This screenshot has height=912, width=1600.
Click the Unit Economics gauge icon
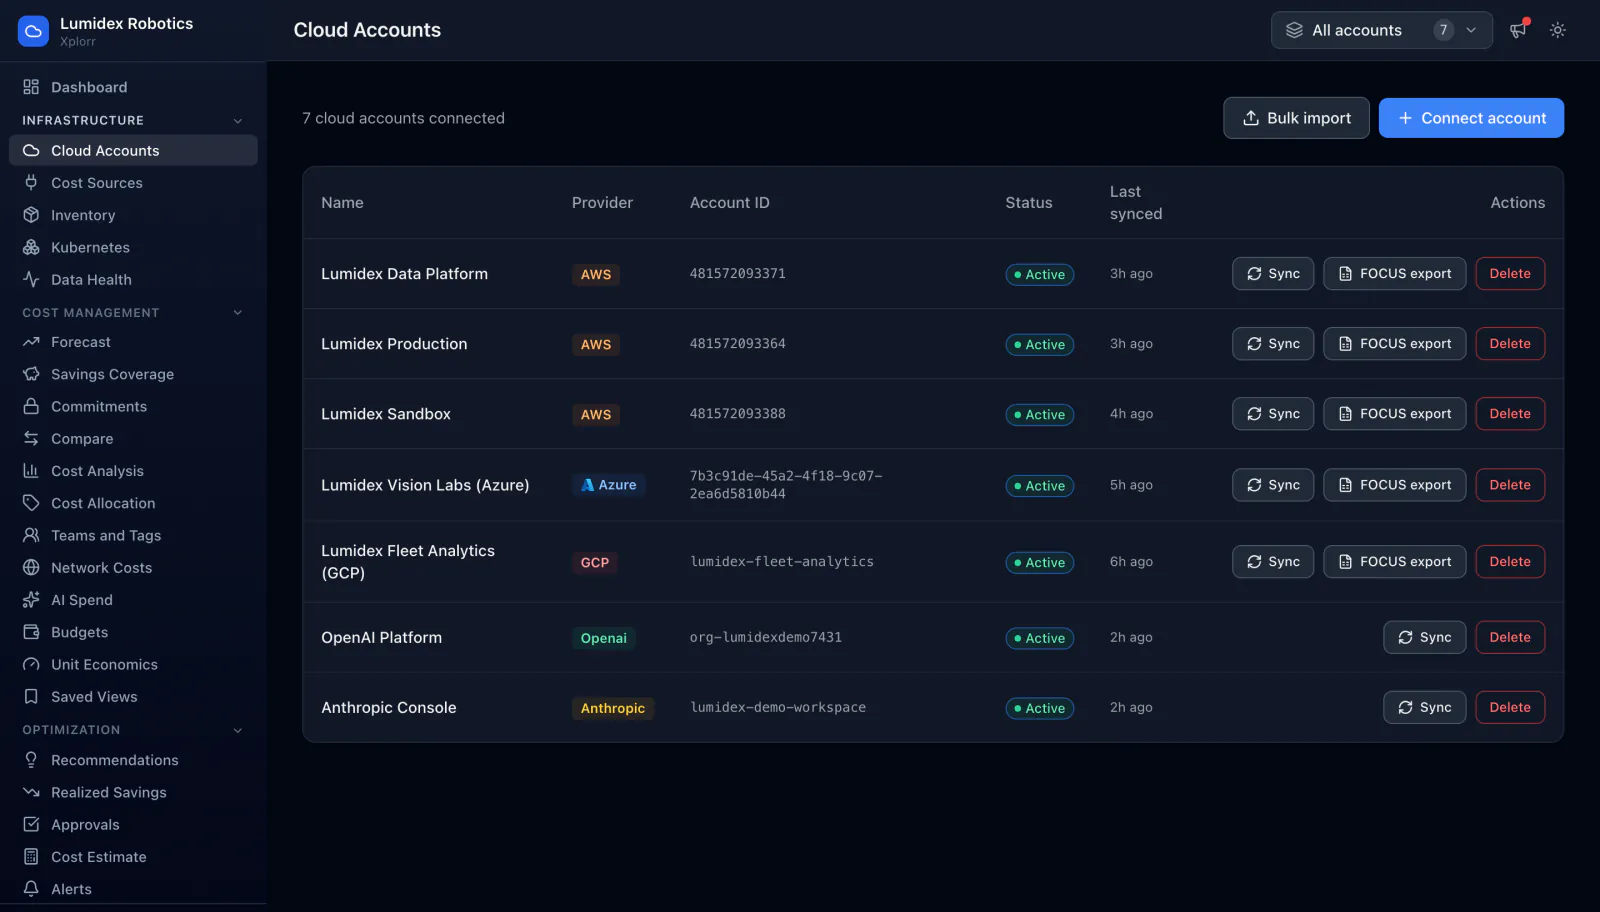click(x=31, y=664)
